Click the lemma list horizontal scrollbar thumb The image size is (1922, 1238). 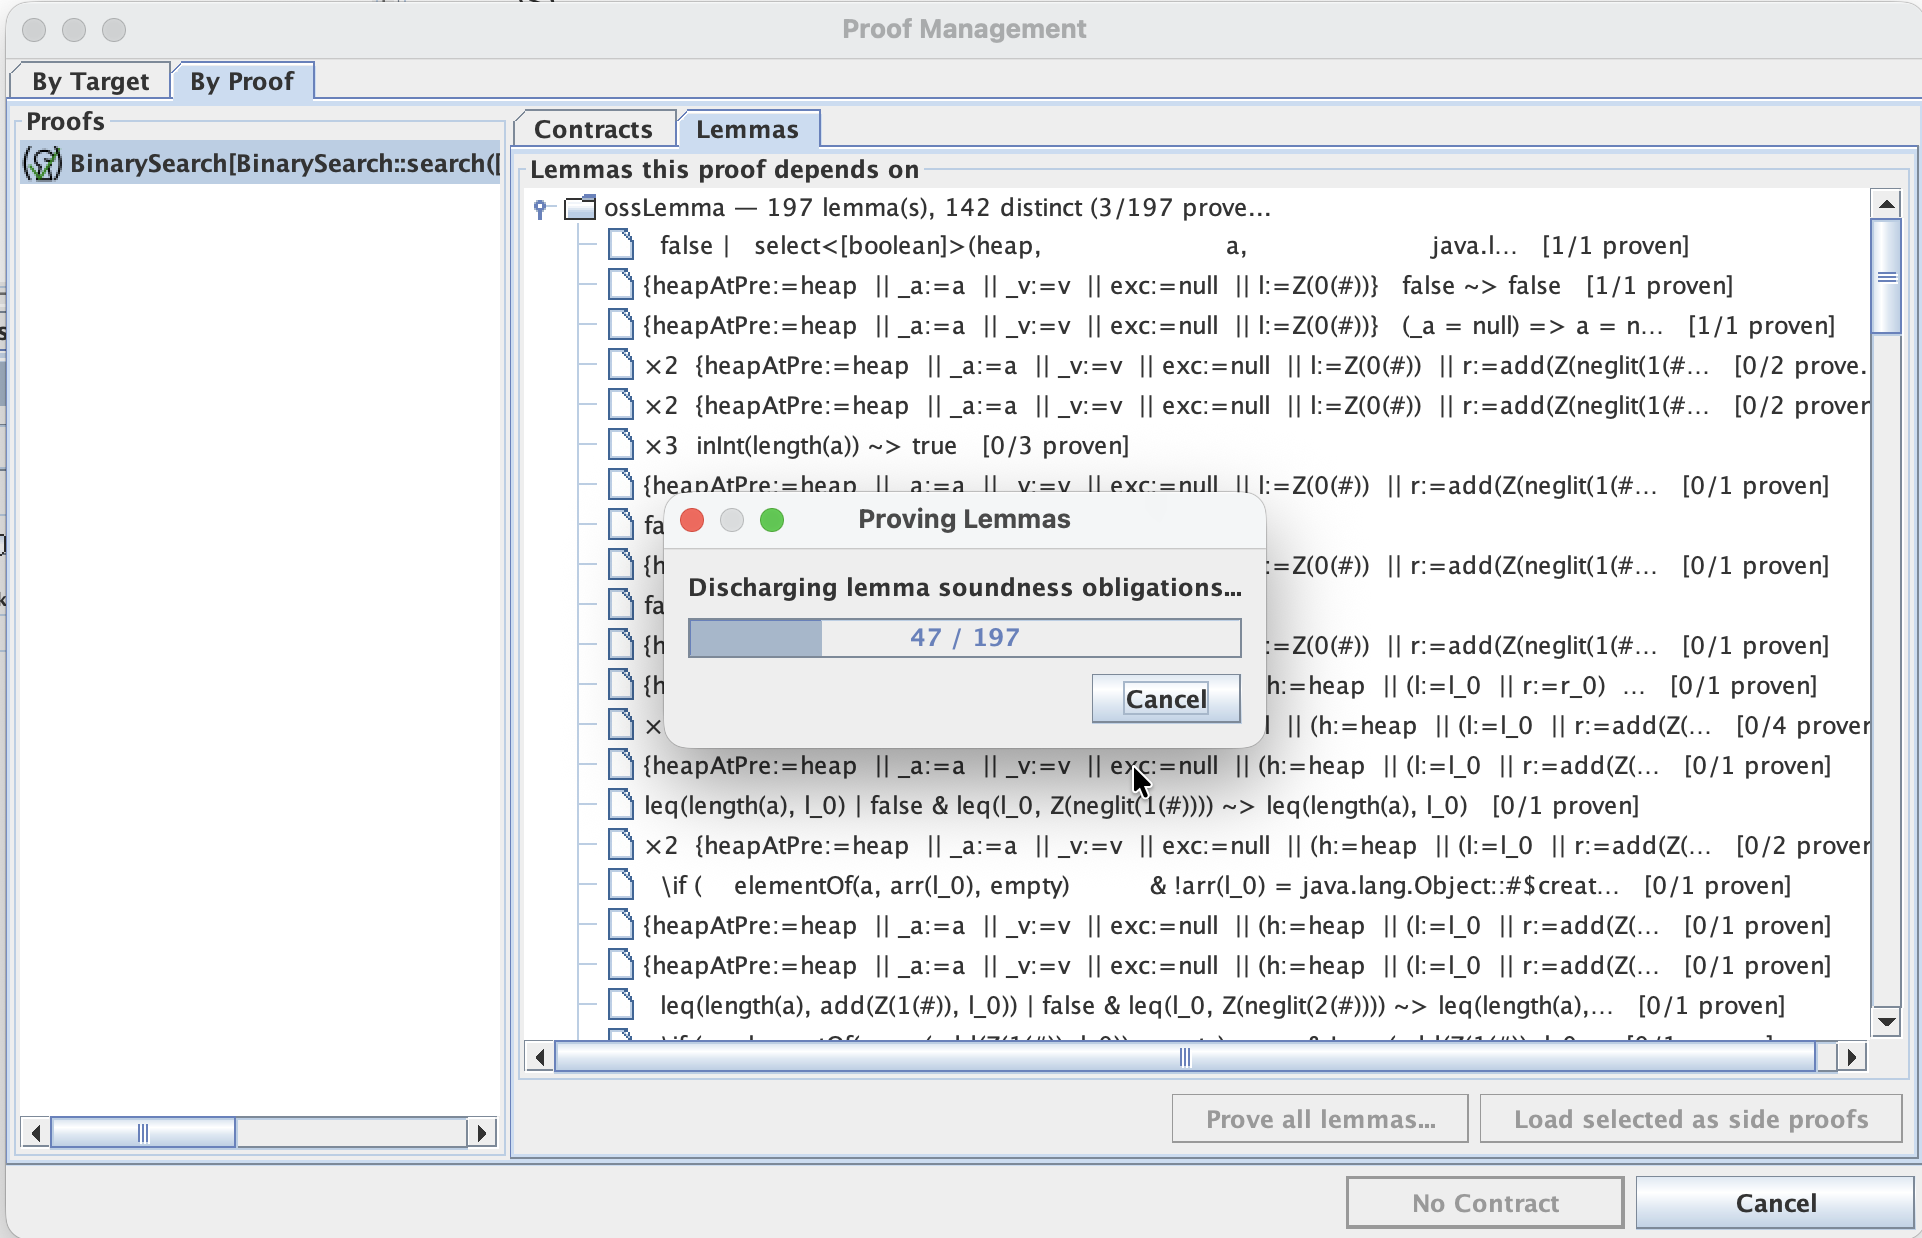click(1185, 1057)
